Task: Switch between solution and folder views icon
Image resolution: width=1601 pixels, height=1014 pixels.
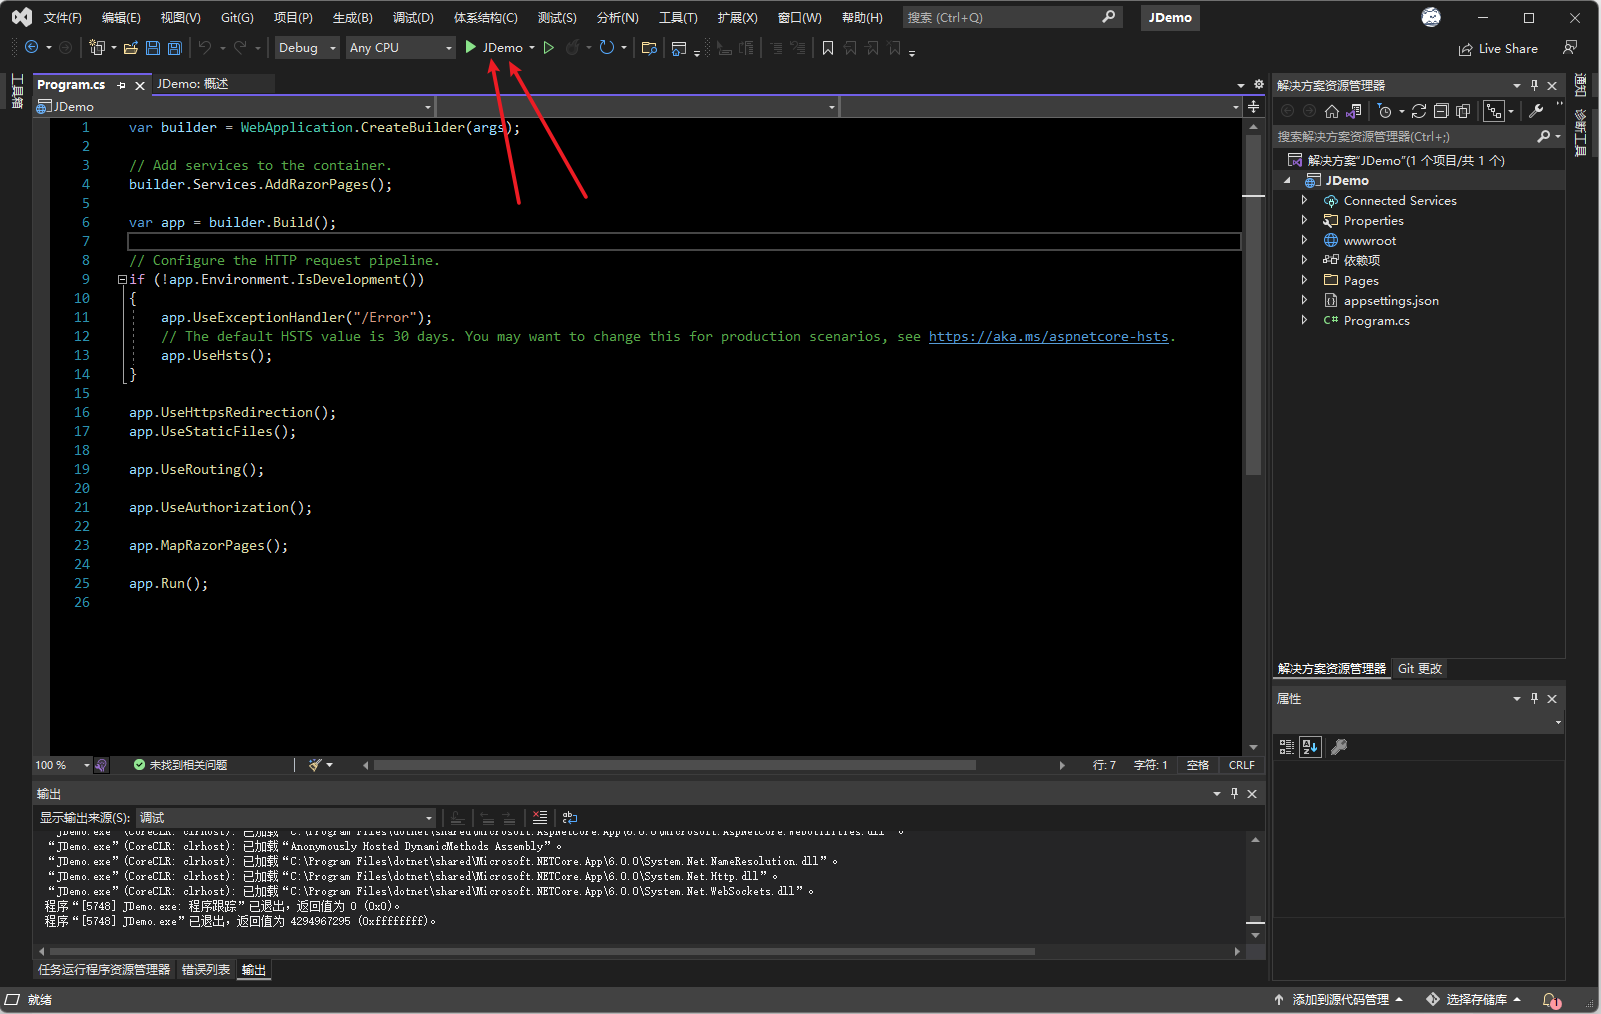Action: (x=1354, y=111)
